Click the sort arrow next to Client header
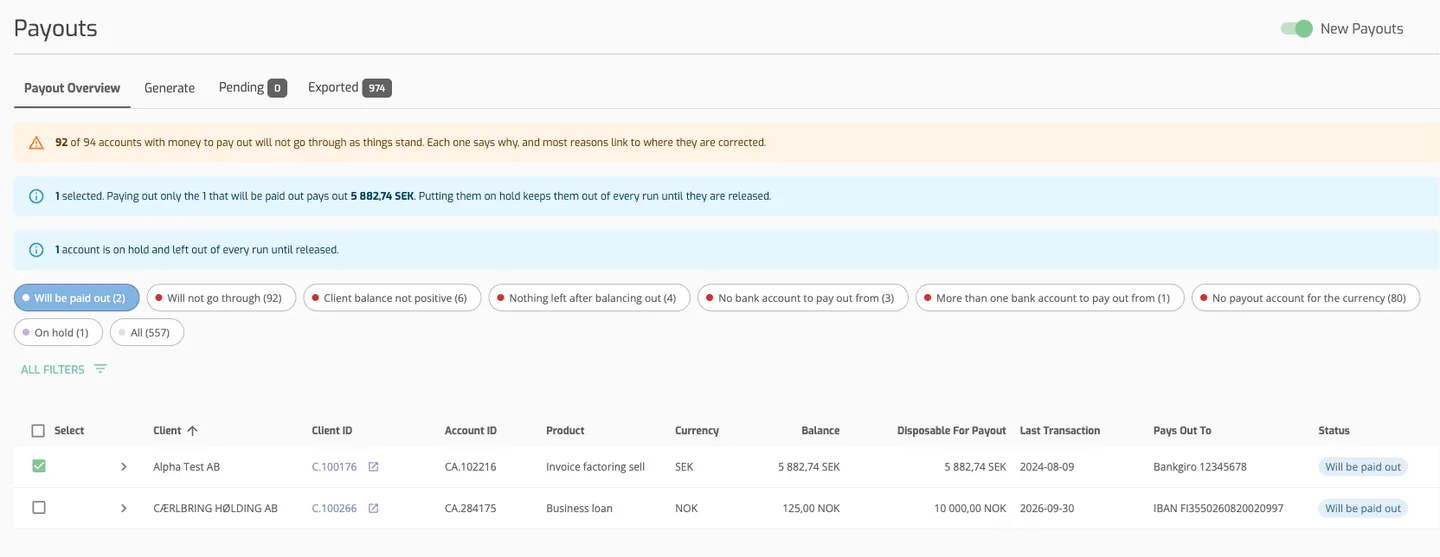The height and width of the screenshot is (557, 1440). point(192,431)
